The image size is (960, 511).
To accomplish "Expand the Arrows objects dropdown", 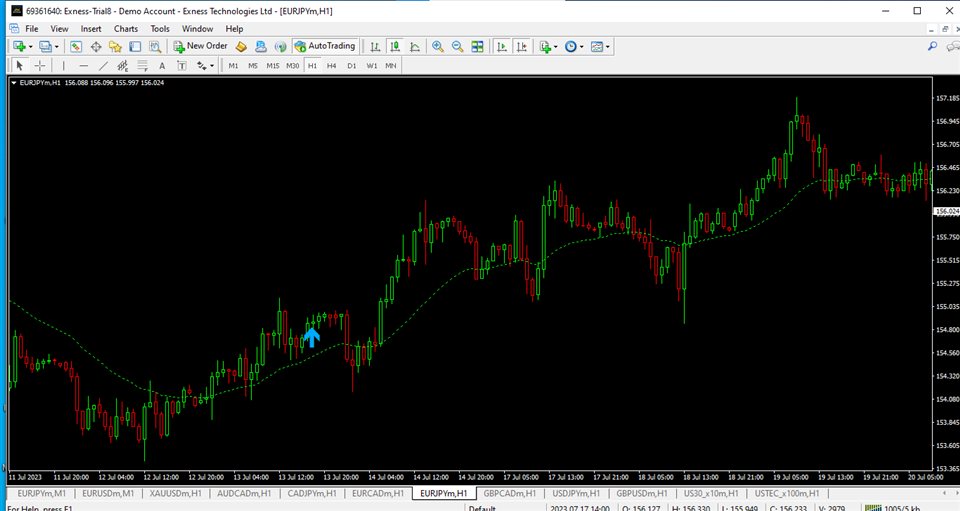I will pos(212,65).
